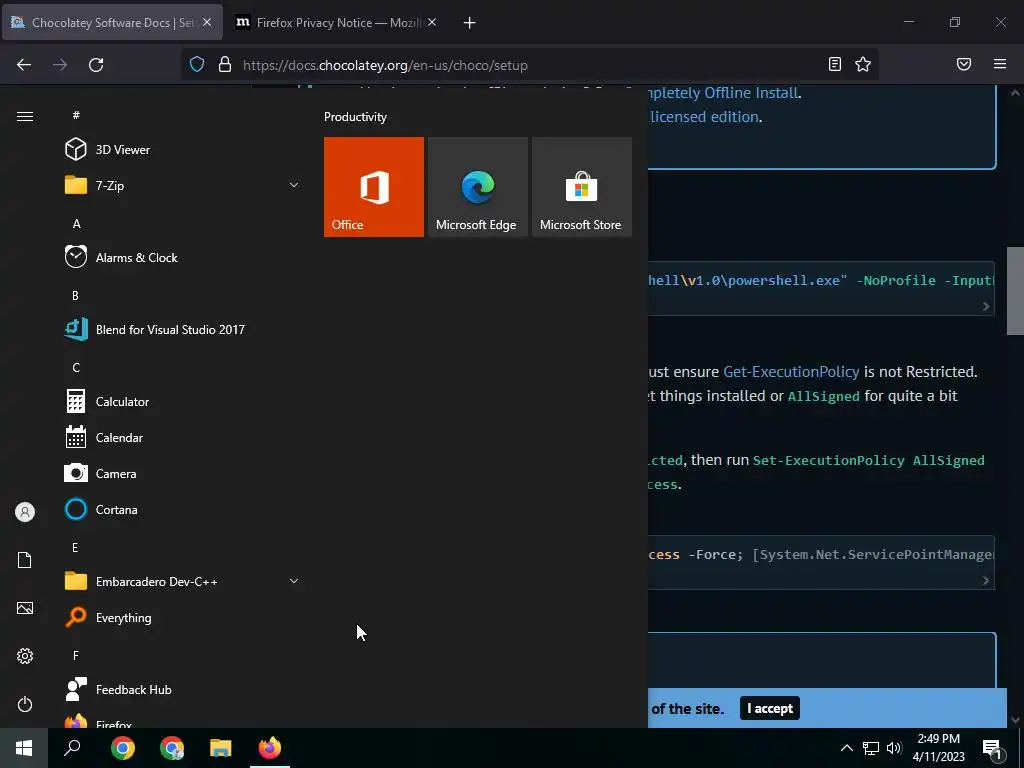
Task: Open the first Chrome taskbar icon
Action: 123,748
